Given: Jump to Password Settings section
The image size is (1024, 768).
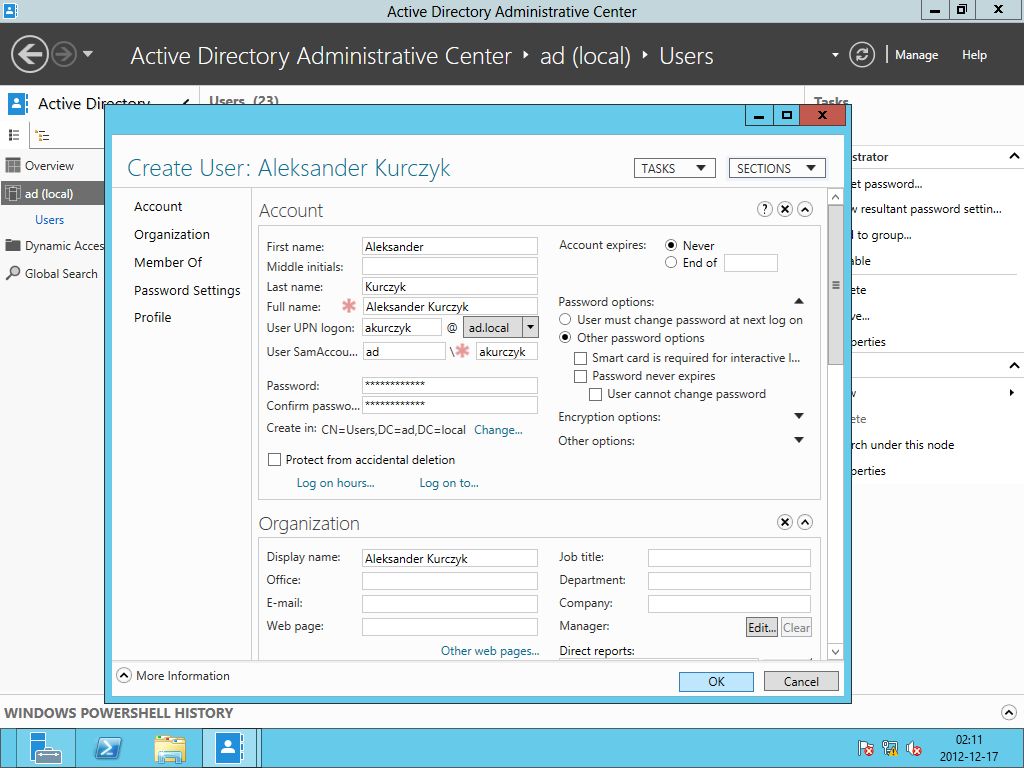Looking at the screenshot, I should [x=187, y=290].
